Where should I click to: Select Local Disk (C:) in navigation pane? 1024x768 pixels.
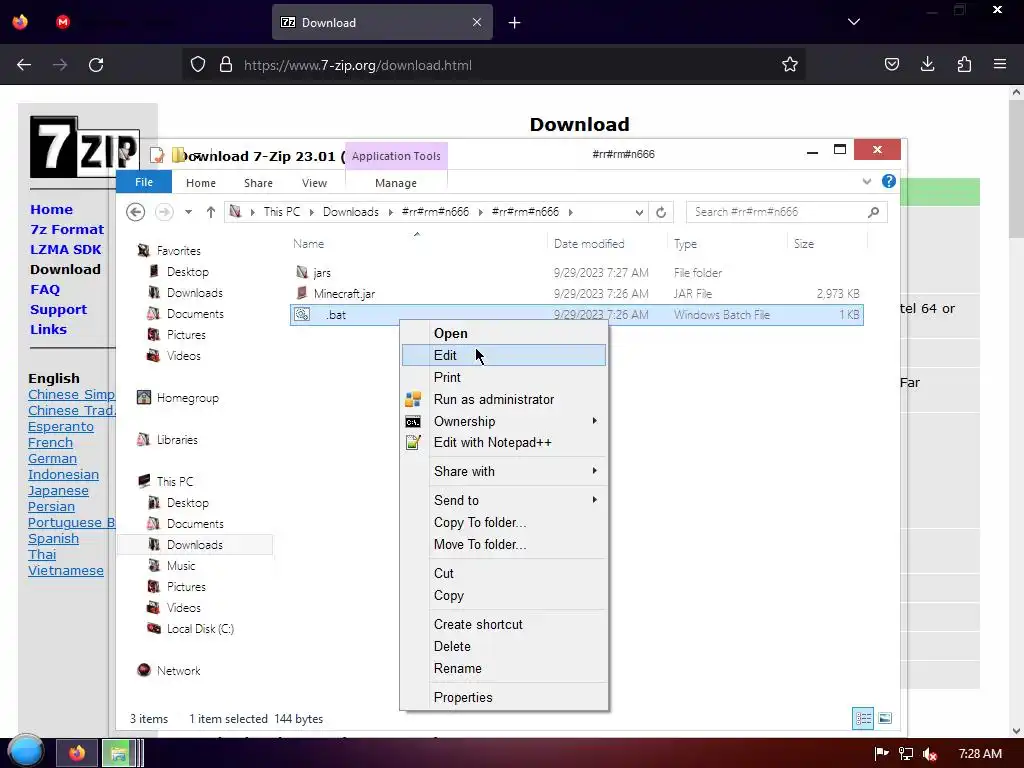click(200, 628)
